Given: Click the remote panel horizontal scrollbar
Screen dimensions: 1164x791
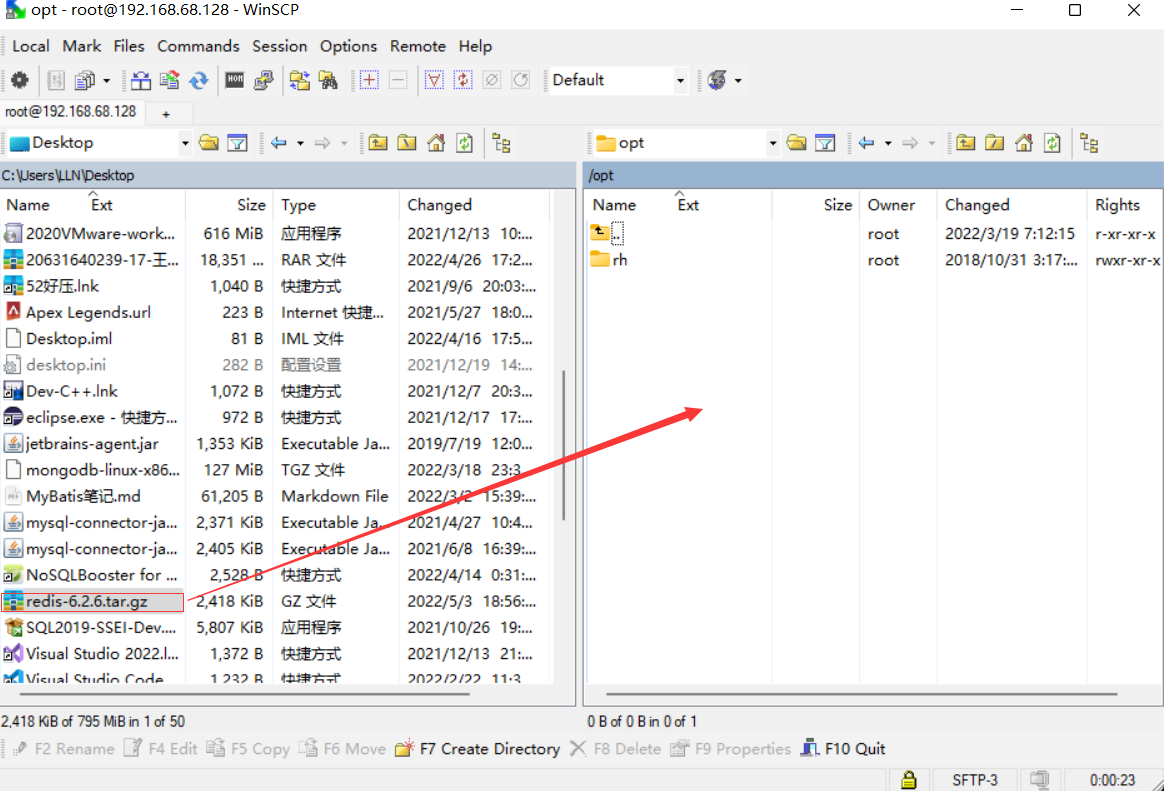Looking at the screenshot, I should click(x=861, y=695).
